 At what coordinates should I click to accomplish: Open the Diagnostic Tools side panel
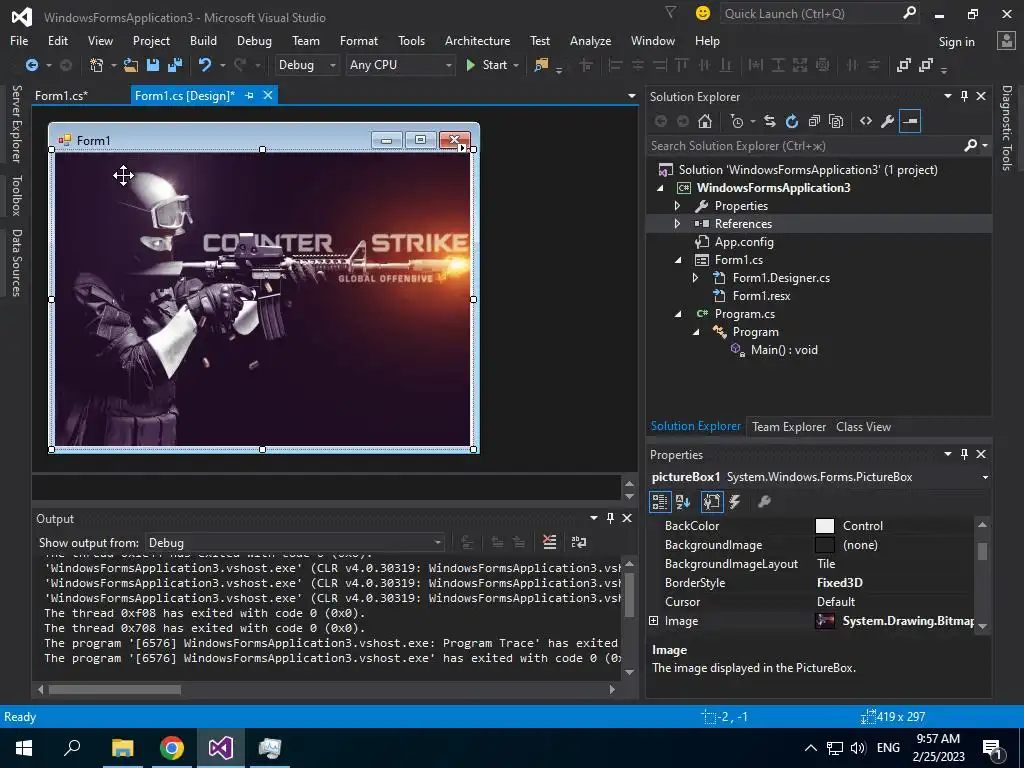tap(1007, 127)
